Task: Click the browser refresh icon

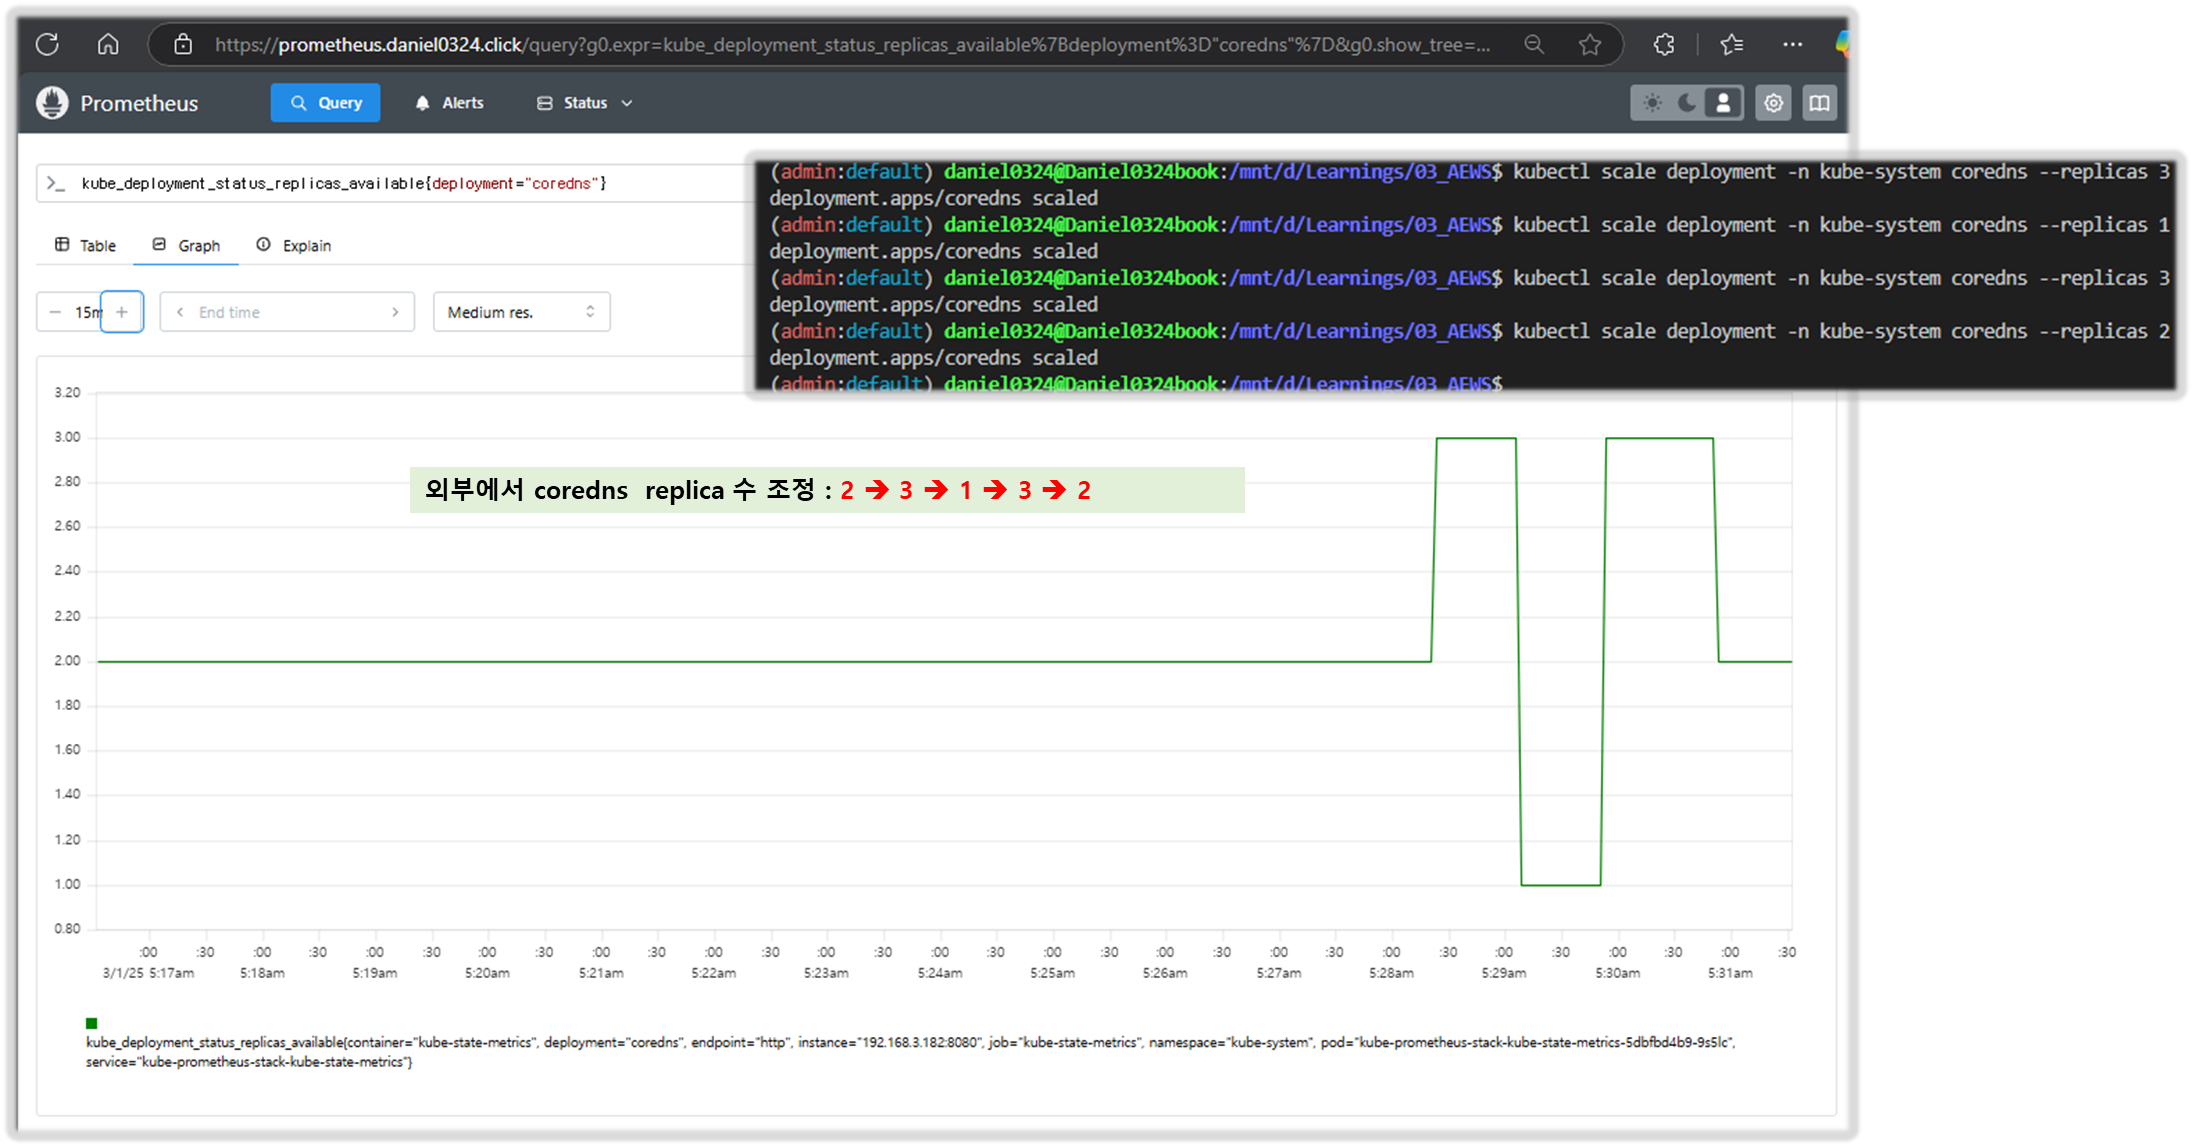Action: click(x=47, y=44)
